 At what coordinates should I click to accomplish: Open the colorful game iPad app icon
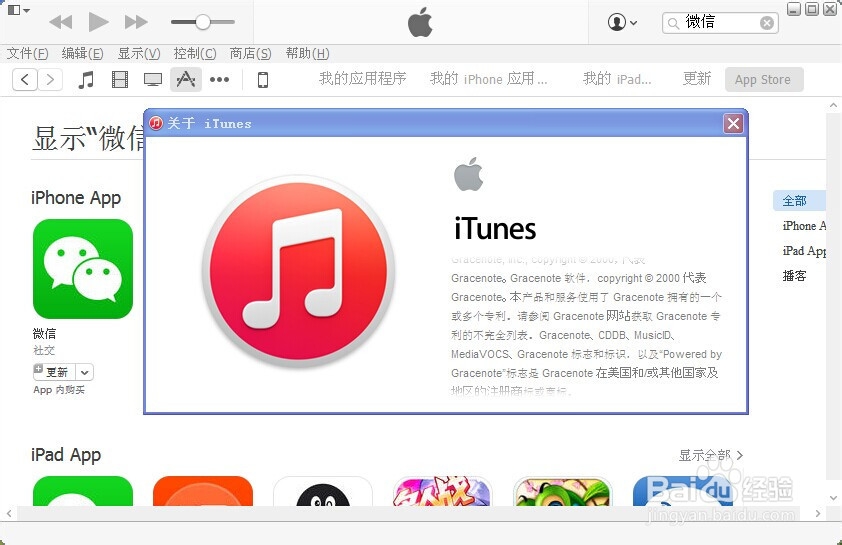(x=442, y=491)
